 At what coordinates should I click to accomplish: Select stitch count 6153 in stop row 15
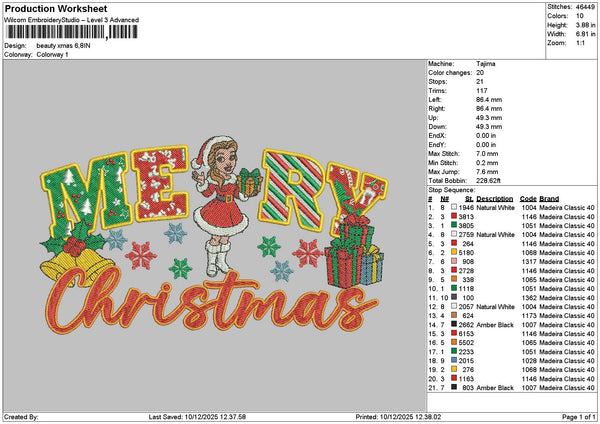tap(466, 334)
